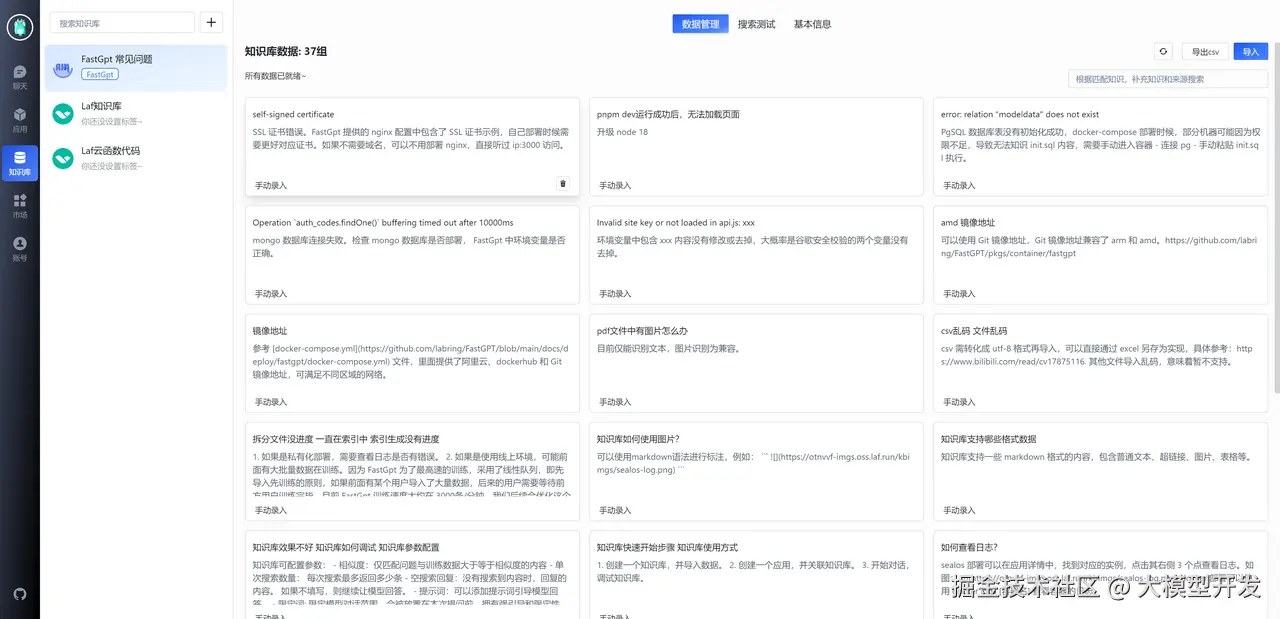Open the Operation auth_codes.findOne() card
This screenshot has width=1280, height=619.
pyautogui.click(x=412, y=254)
